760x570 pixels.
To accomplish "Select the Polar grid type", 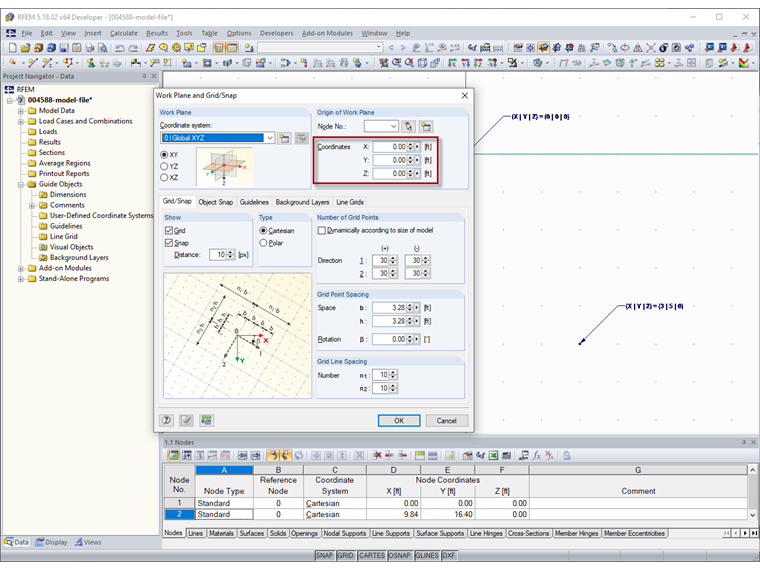I will coord(263,243).
